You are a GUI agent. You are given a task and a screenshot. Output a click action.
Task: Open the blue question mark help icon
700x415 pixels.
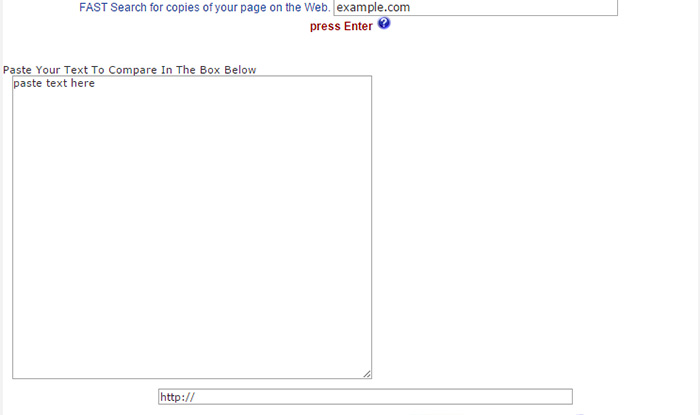point(383,23)
